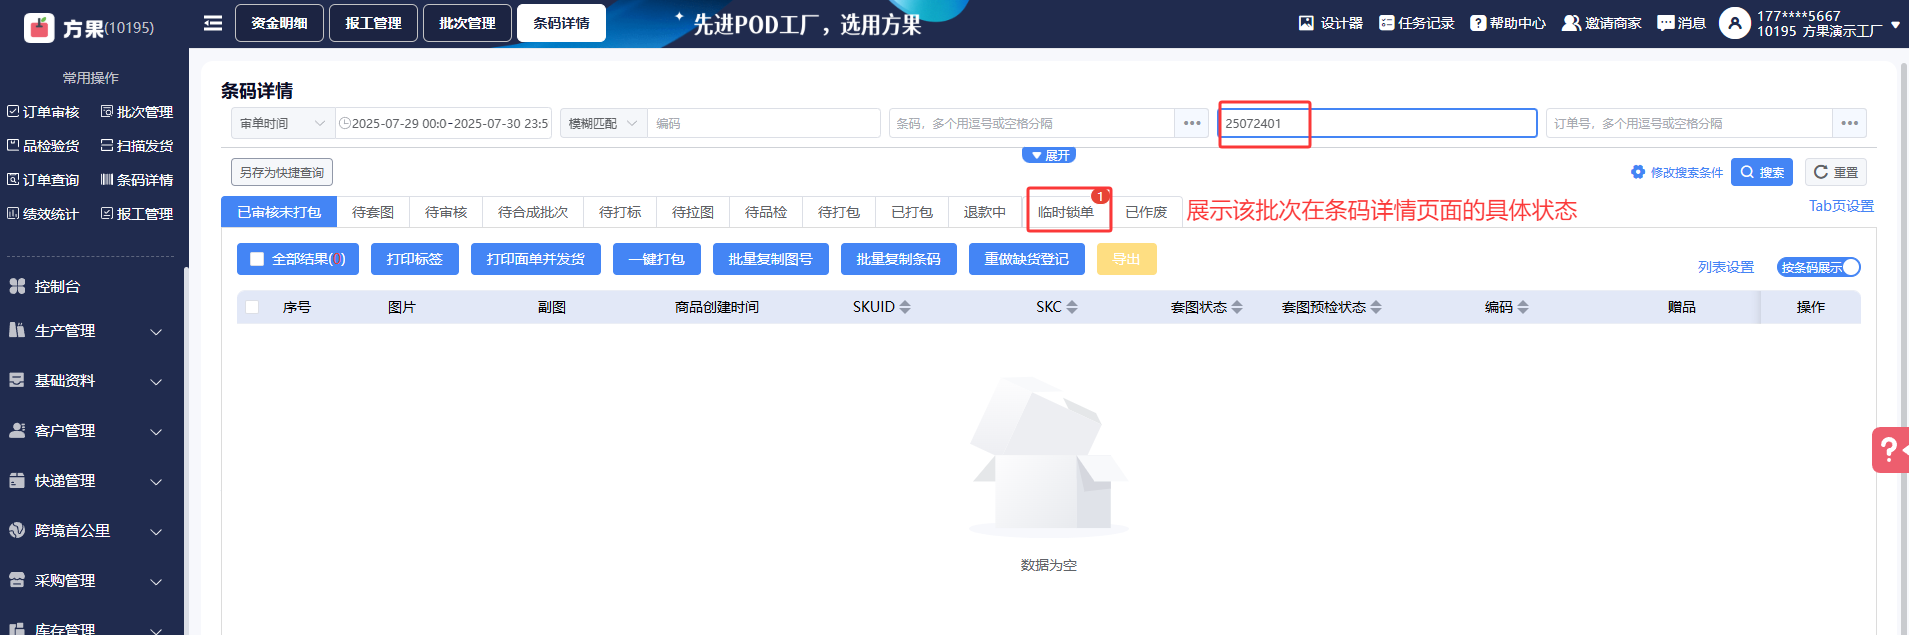Open 订单查询 shortcut in sidebar
Screen dimensions: 1909x635
coord(43,180)
